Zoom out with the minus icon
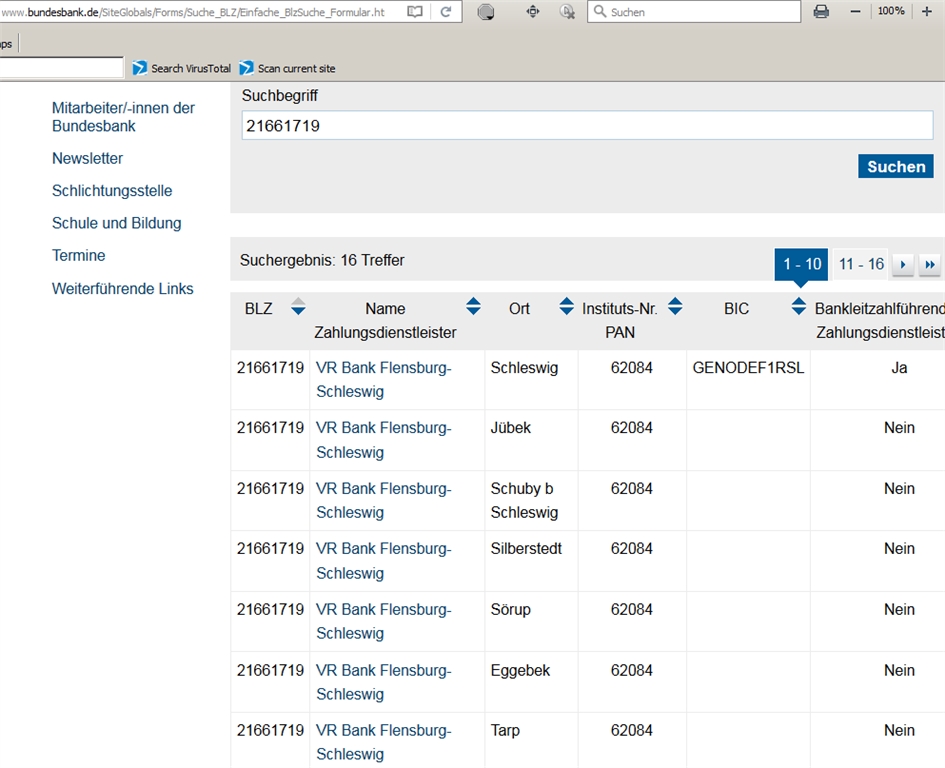 pos(855,12)
